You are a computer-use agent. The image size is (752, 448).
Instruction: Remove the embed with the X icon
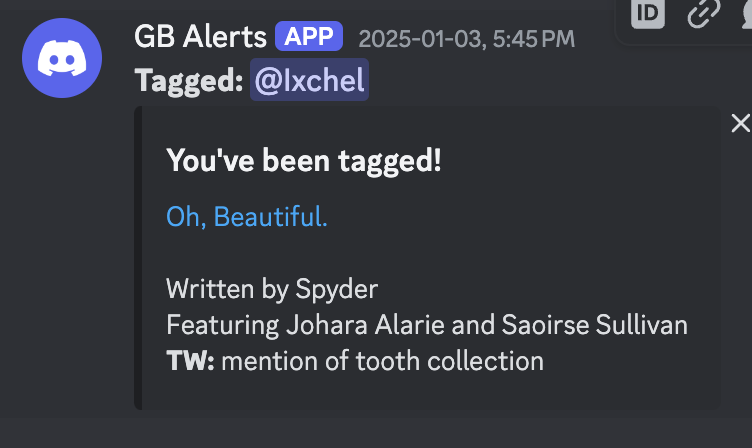click(x=740, y=123)
